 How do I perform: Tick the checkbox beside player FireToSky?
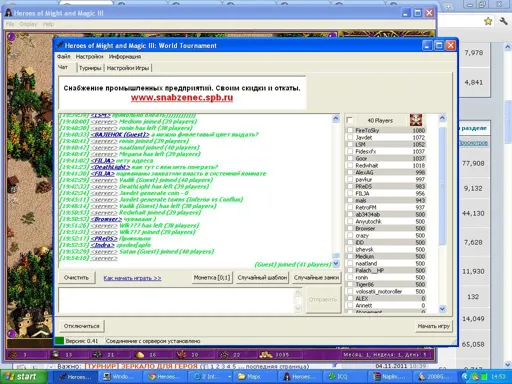tap(350, 130)
